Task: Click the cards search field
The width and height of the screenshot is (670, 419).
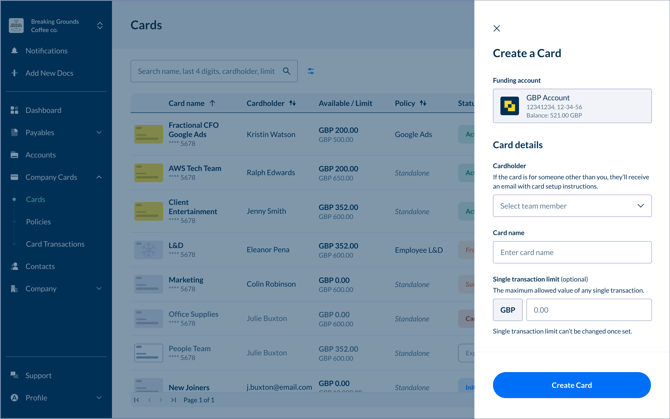Action: (214, 71)
